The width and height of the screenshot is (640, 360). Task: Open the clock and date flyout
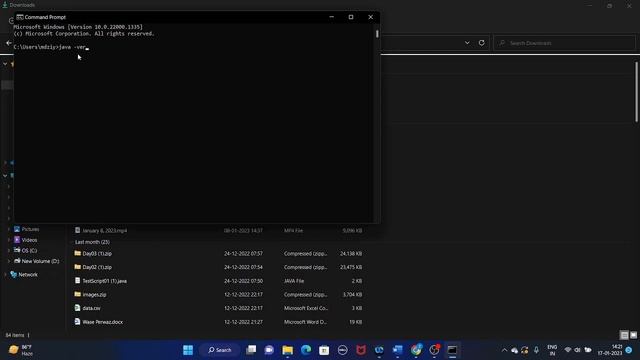pos(610,350)
